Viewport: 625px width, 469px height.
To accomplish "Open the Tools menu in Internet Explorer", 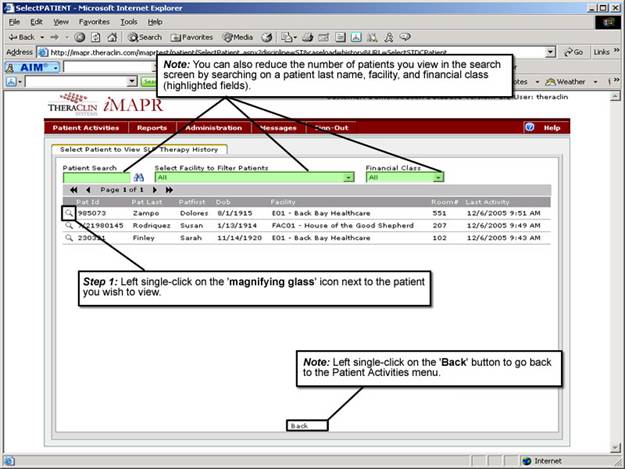I will tap(129, 21).
